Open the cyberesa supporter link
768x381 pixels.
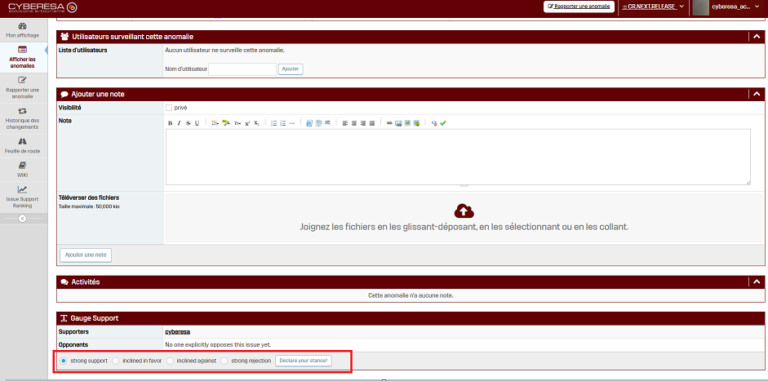[177, 332]
